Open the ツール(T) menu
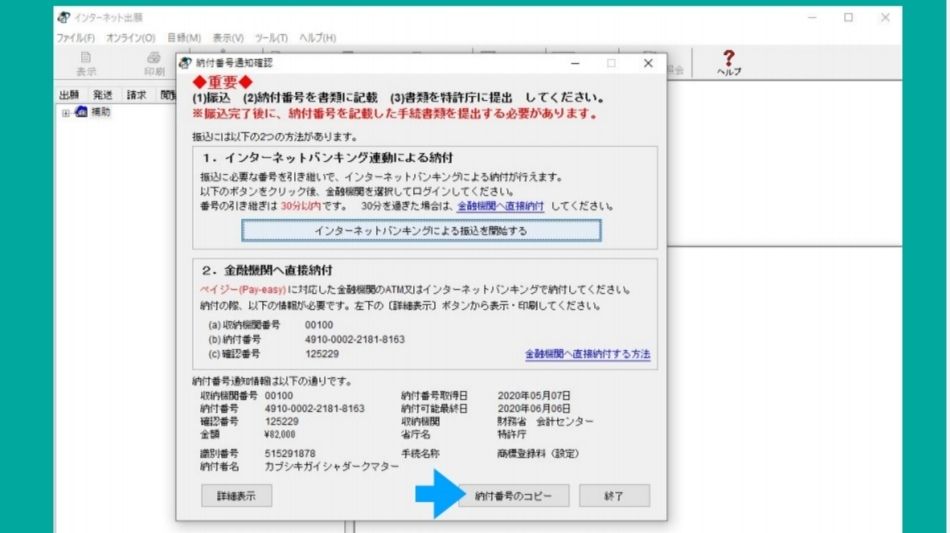 point(270,37)
